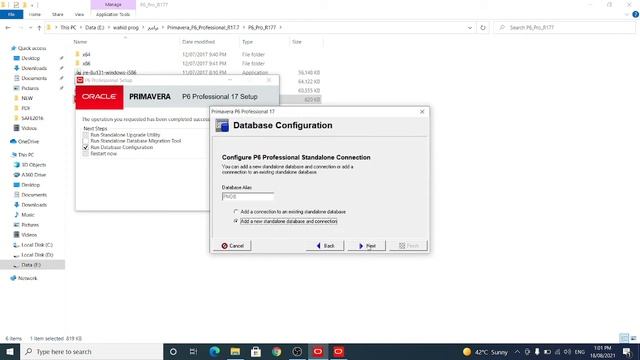Image resolution: width=640 pixels, height=360 pixels.
Task: Sort files by Type column header
Action: pos(247,42)
